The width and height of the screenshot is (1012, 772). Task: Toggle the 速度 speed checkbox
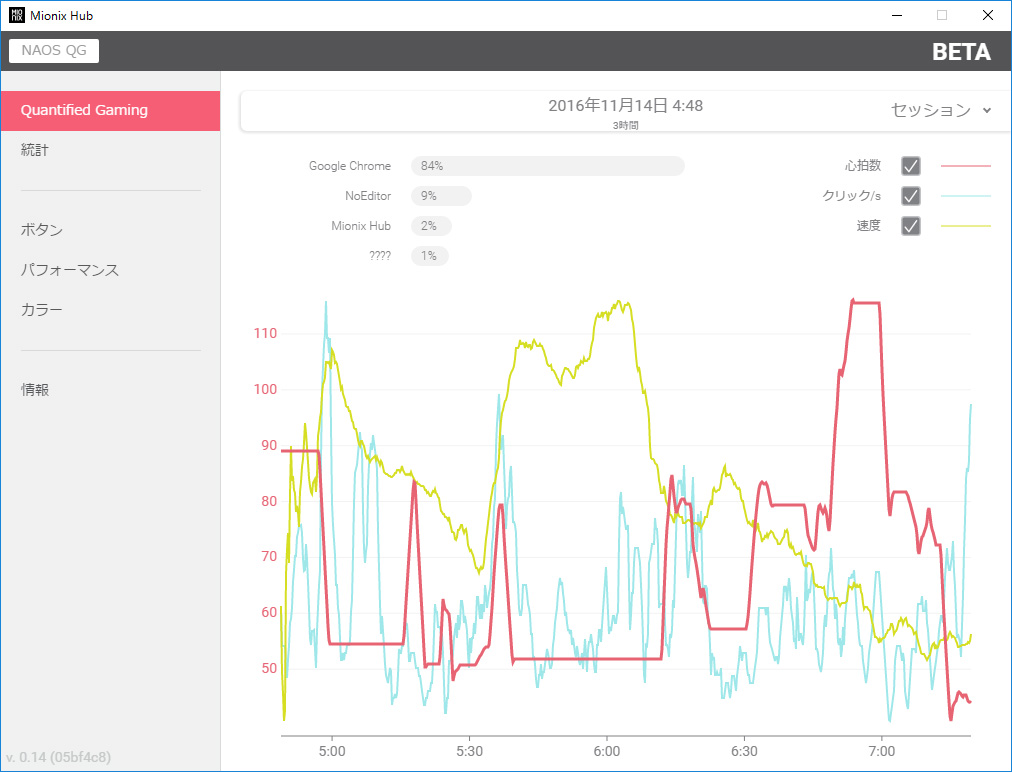click(911, 226)
